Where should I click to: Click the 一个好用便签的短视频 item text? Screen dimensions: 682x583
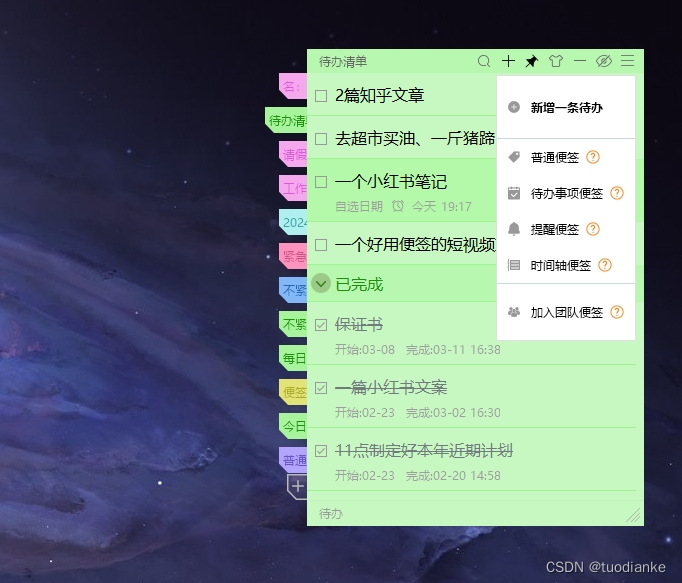pyautogui.click(x=415, y=245)
